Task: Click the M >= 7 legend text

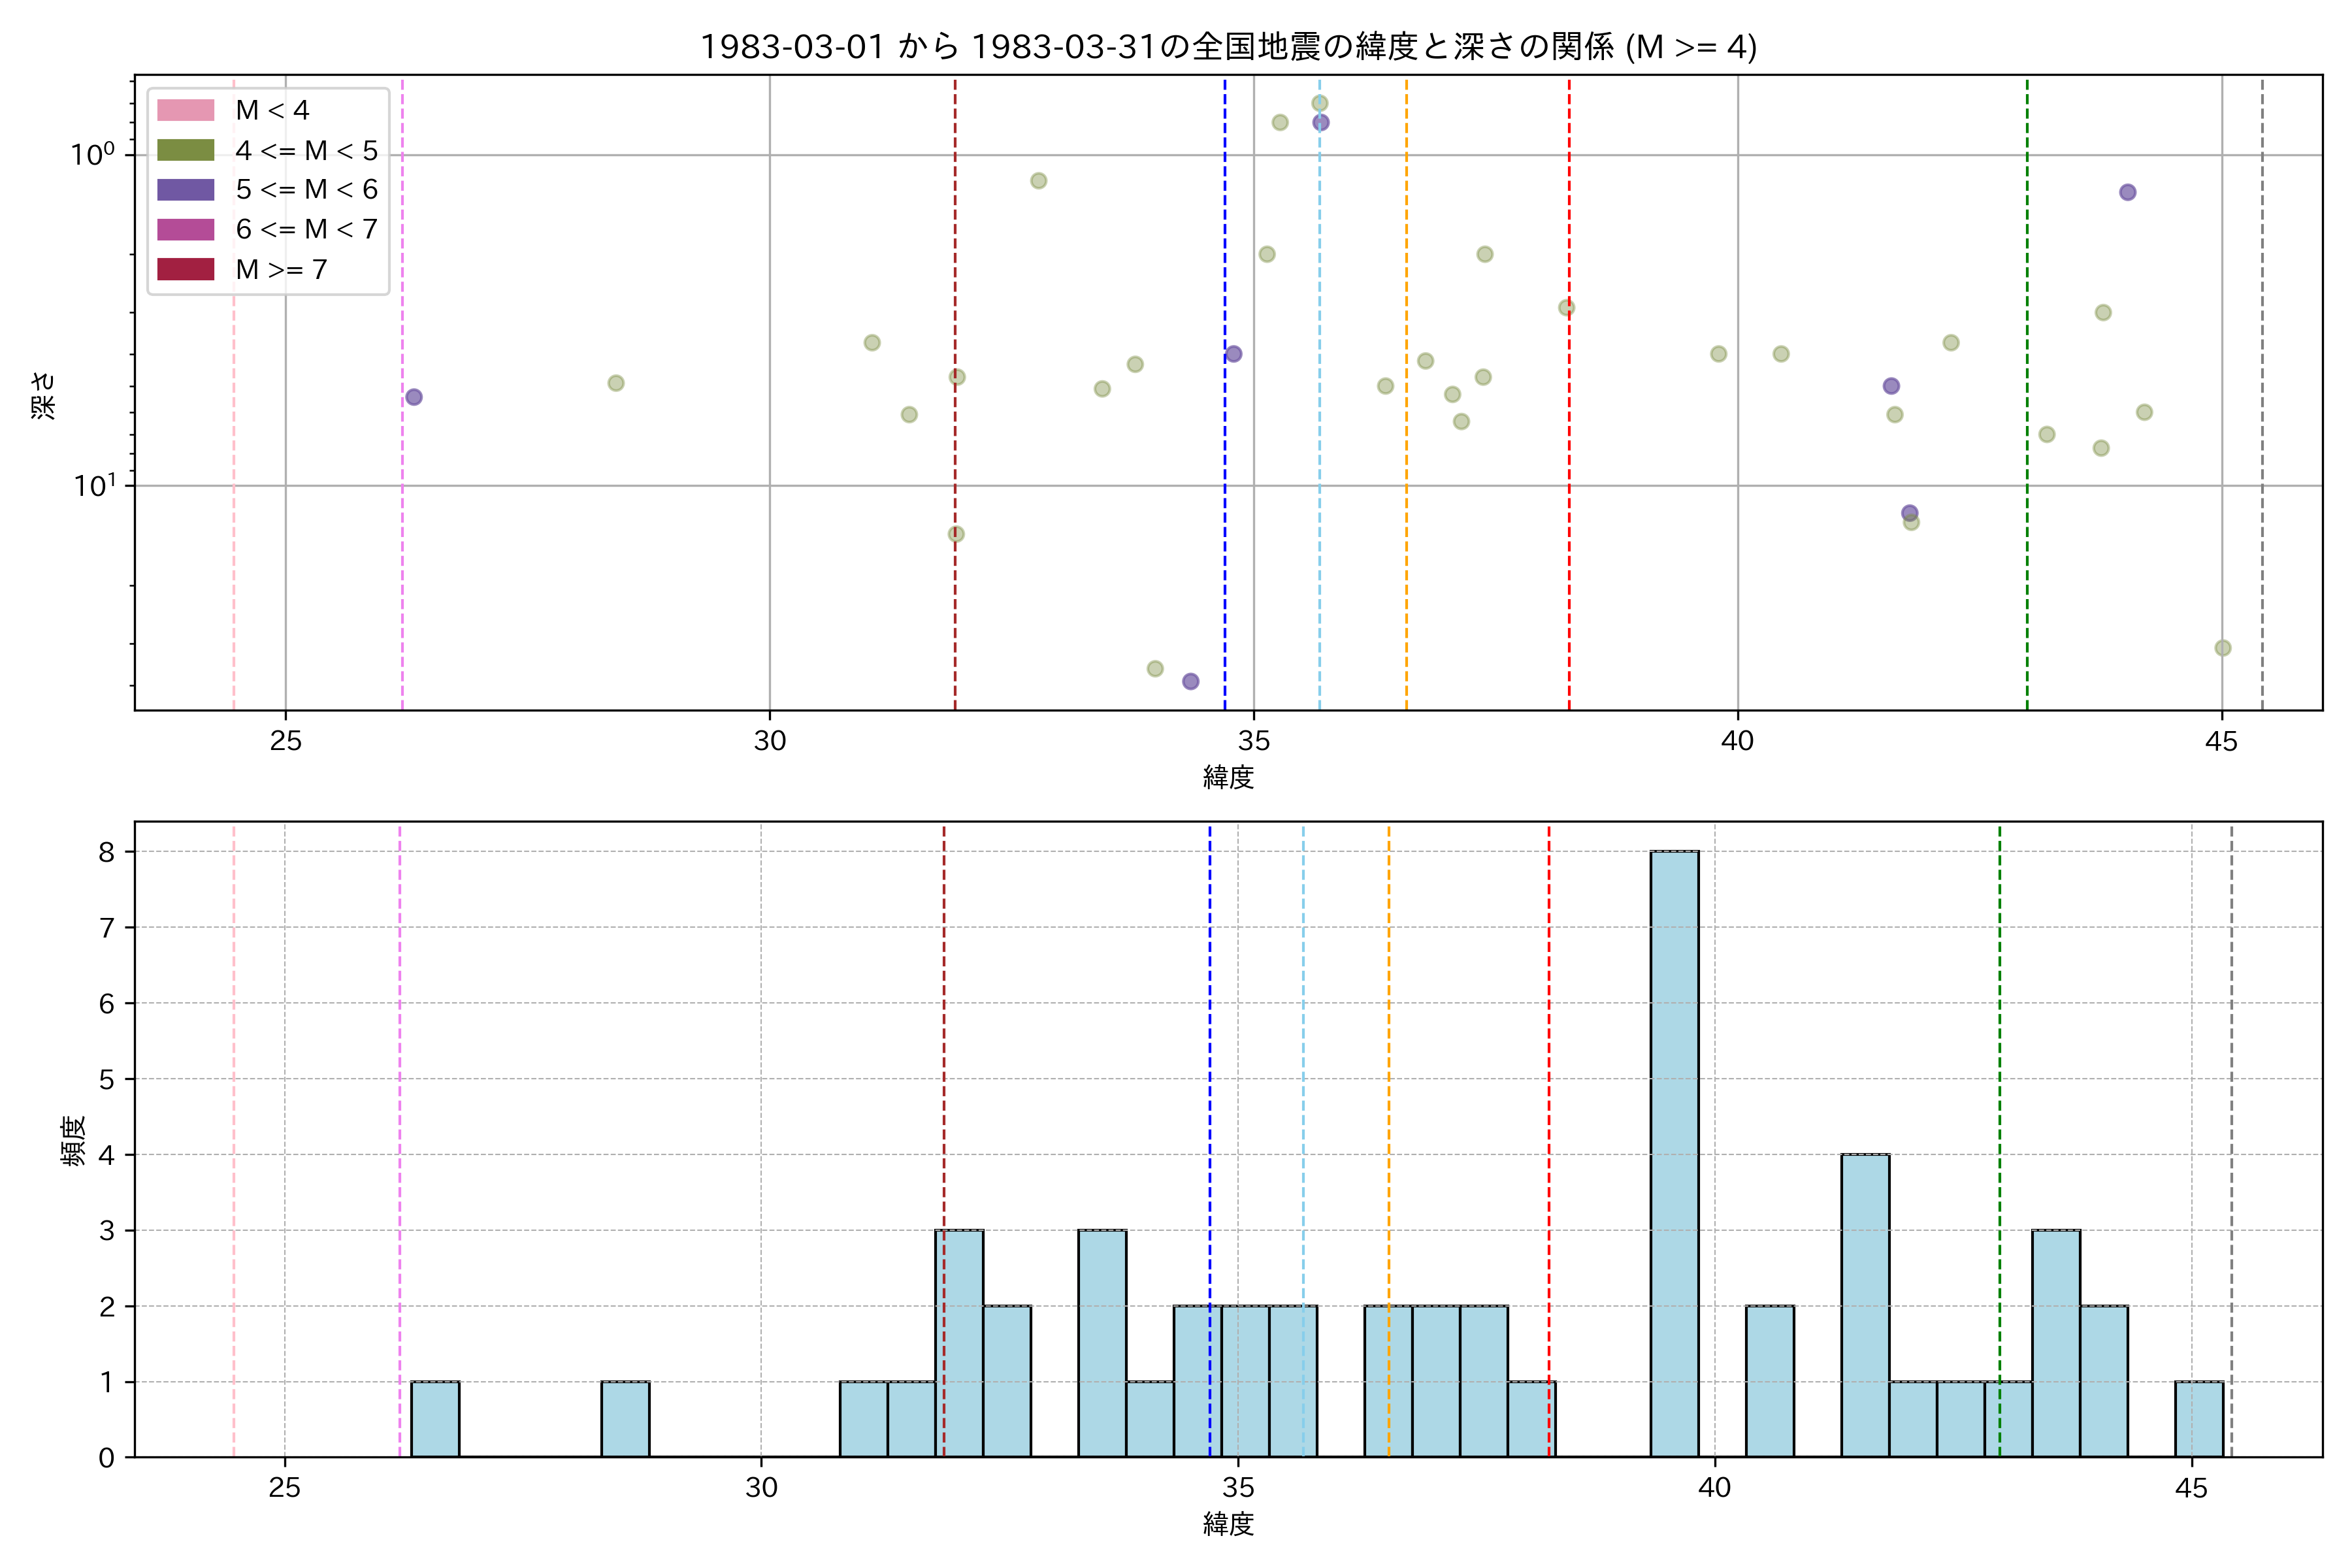Action: coord(281,269)
